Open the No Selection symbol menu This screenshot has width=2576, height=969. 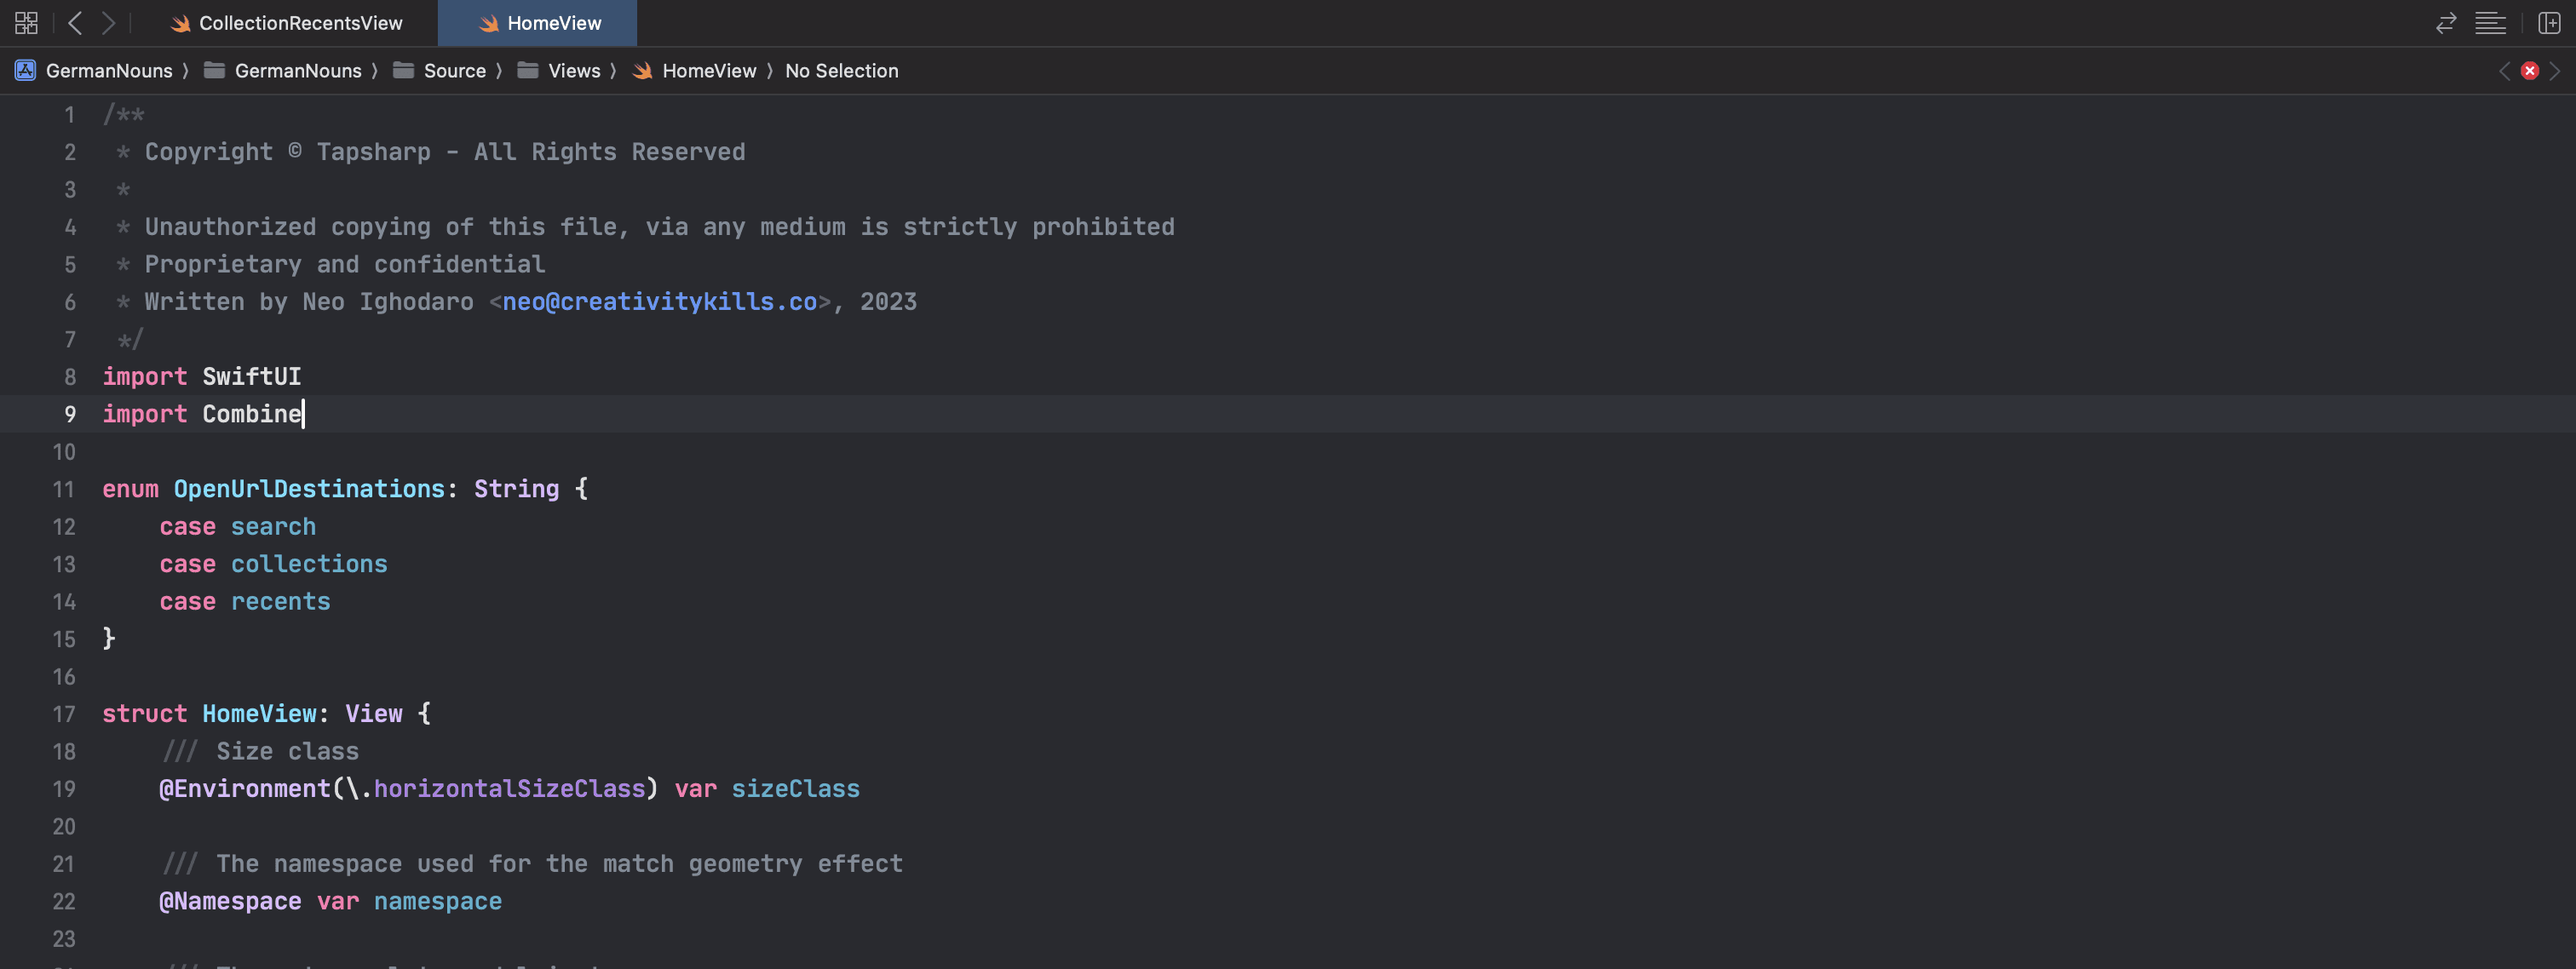pos(841,71)
